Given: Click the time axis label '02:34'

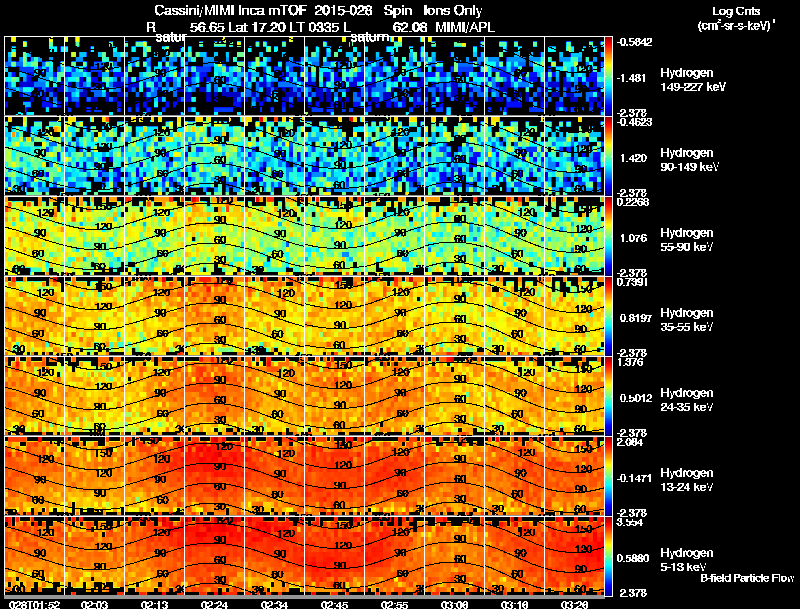Looking at the screenshot, I should (274, 604).
